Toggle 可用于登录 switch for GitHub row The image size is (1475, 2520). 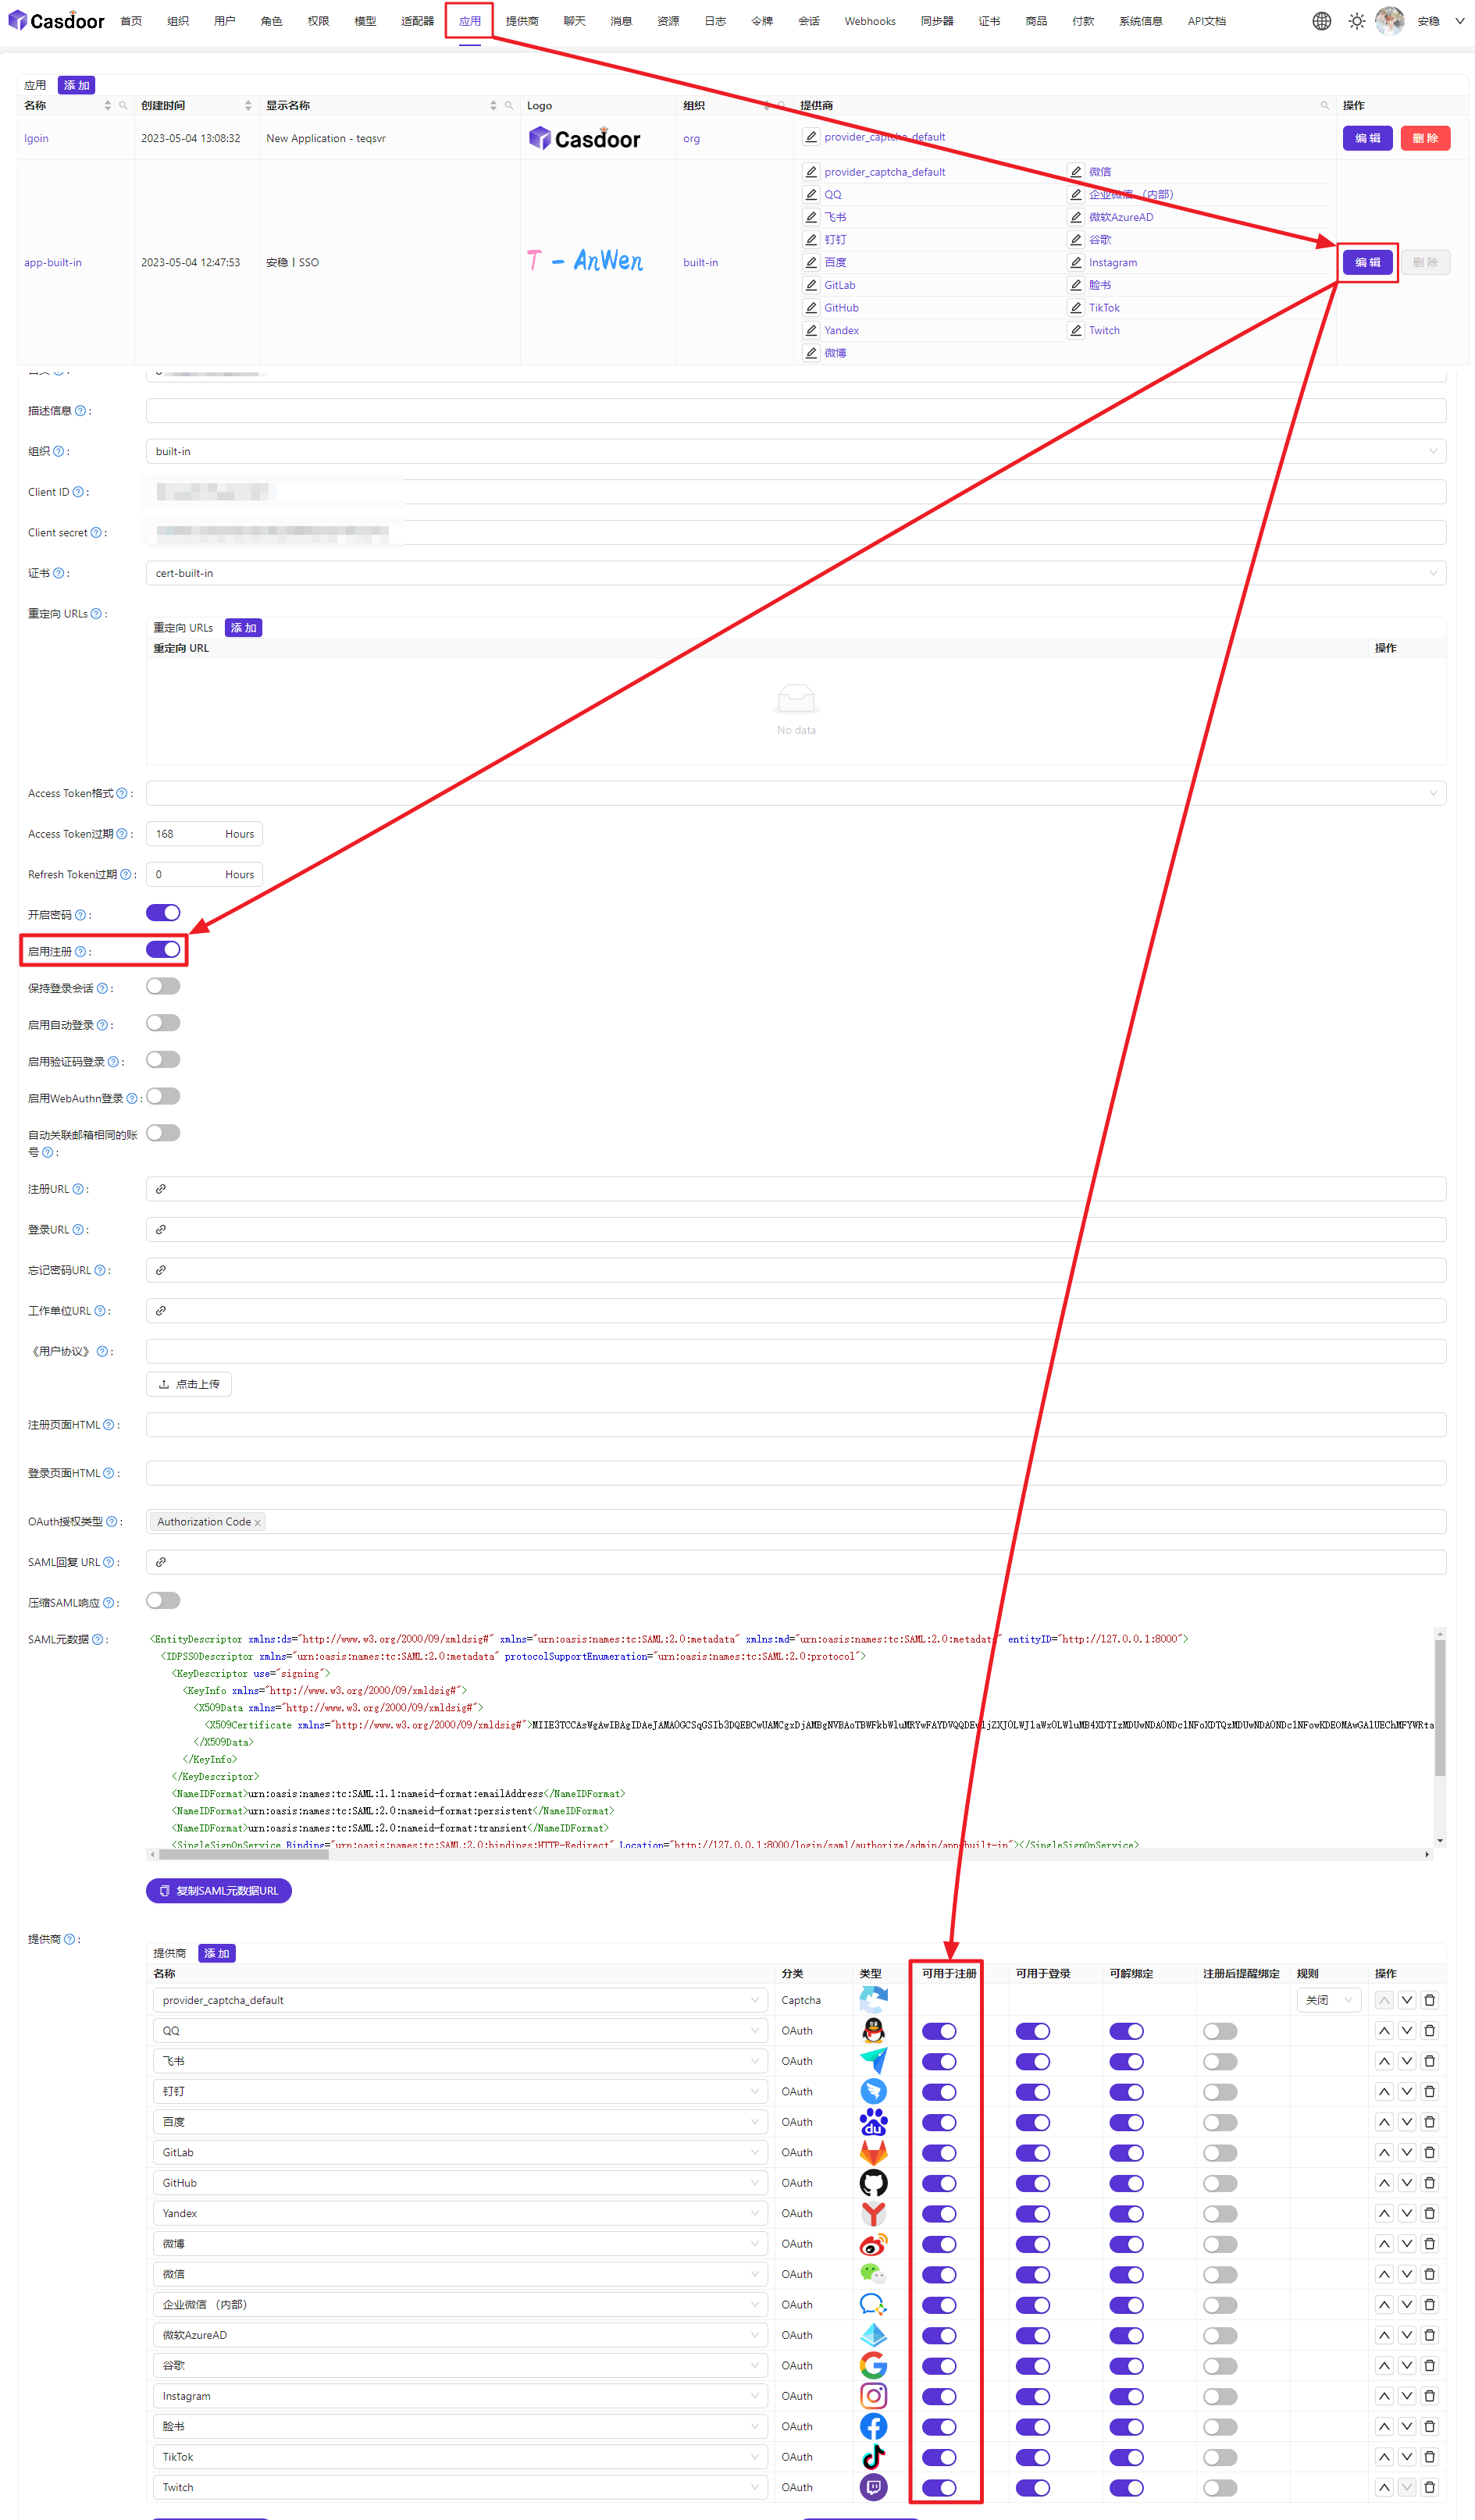pyautogui.click(x=1033, y=2184)
